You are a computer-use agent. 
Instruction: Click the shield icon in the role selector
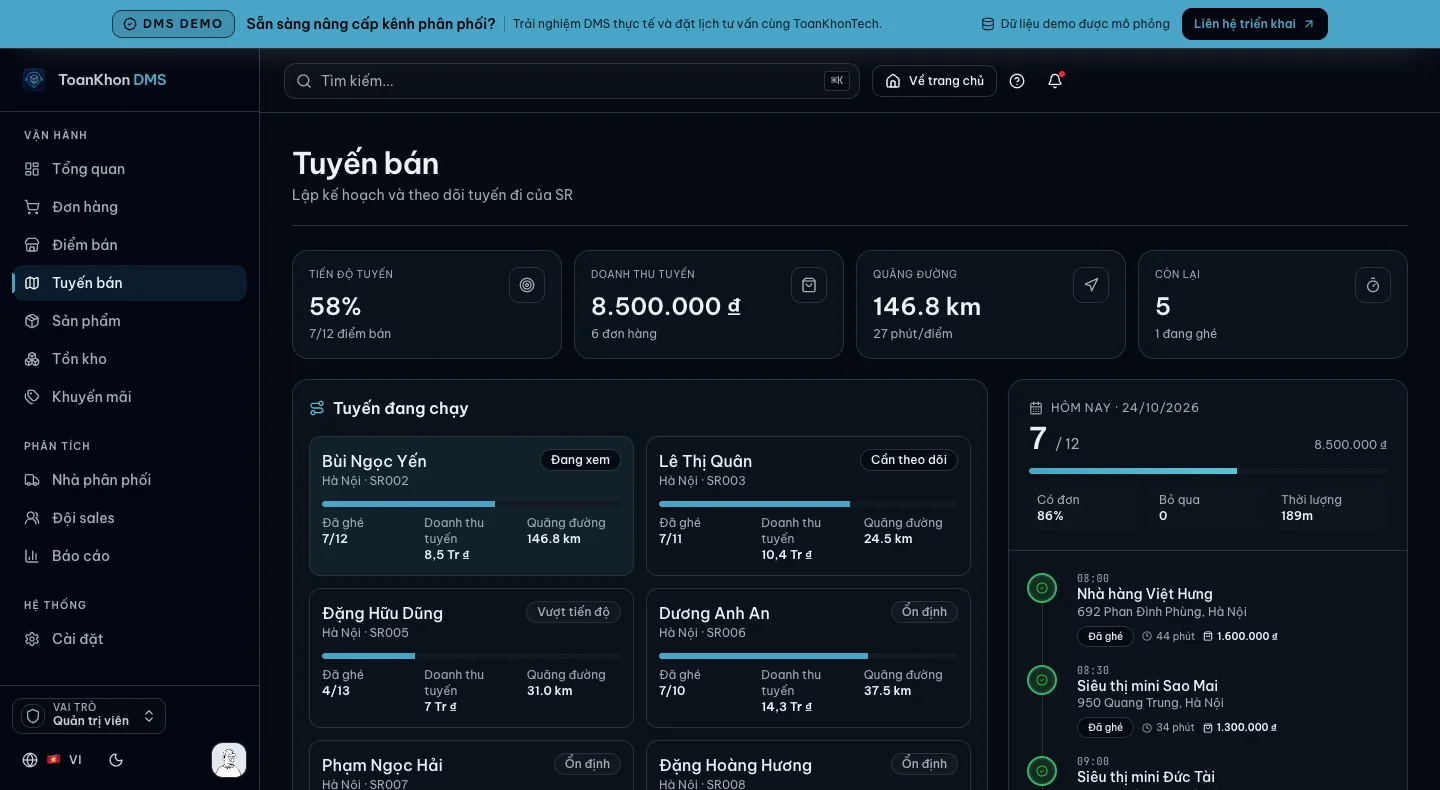(33, 716)
